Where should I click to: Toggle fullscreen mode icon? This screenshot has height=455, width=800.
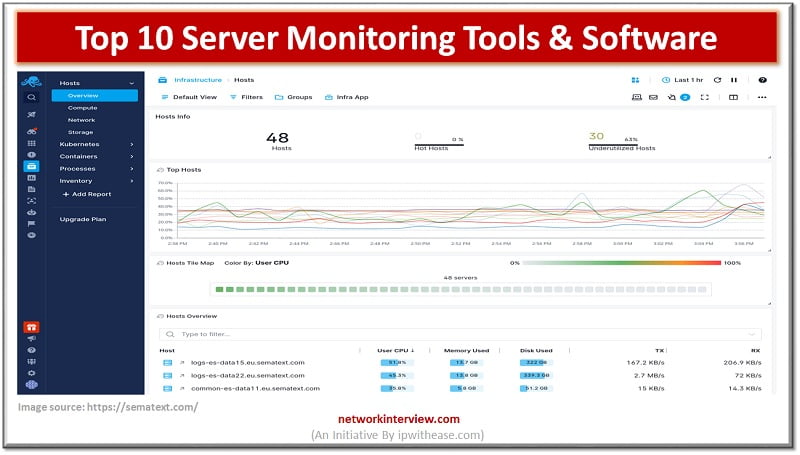coord(705,97)
